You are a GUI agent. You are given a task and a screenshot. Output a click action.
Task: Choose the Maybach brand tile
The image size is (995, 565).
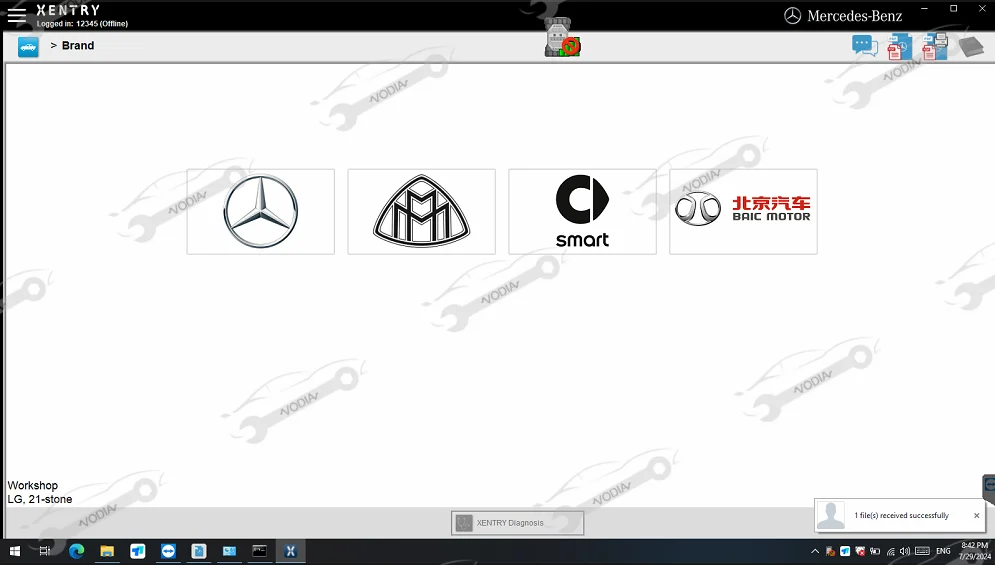coord(421,211)
